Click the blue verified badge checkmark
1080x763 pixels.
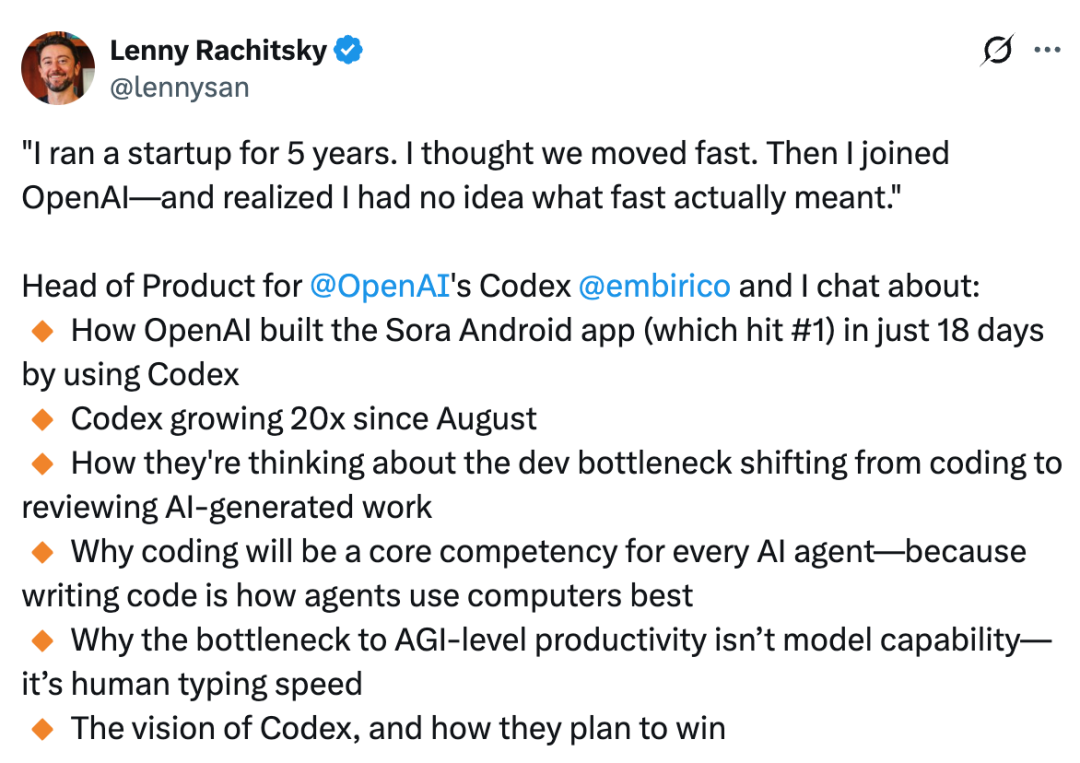(x=348, y=50)
